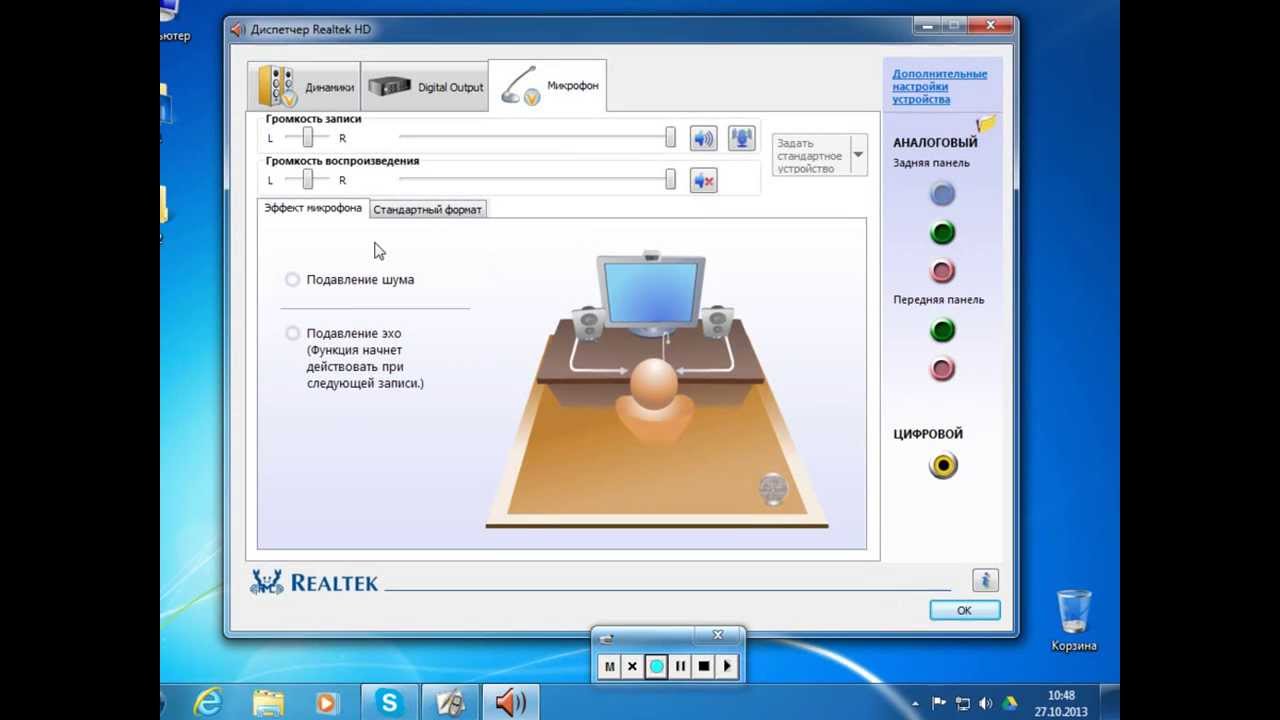Click the recorder toolbar title icon
The image size is (1280, 720).
point(606,639)
